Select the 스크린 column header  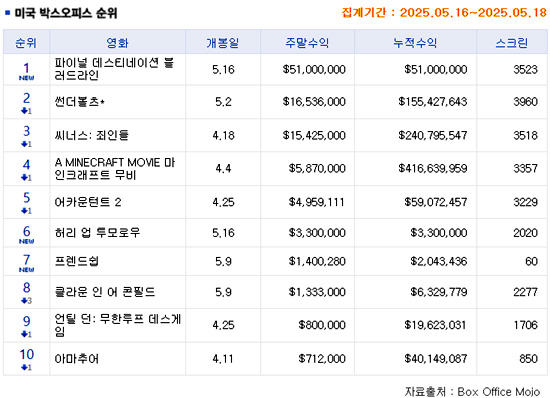(511, 43)
